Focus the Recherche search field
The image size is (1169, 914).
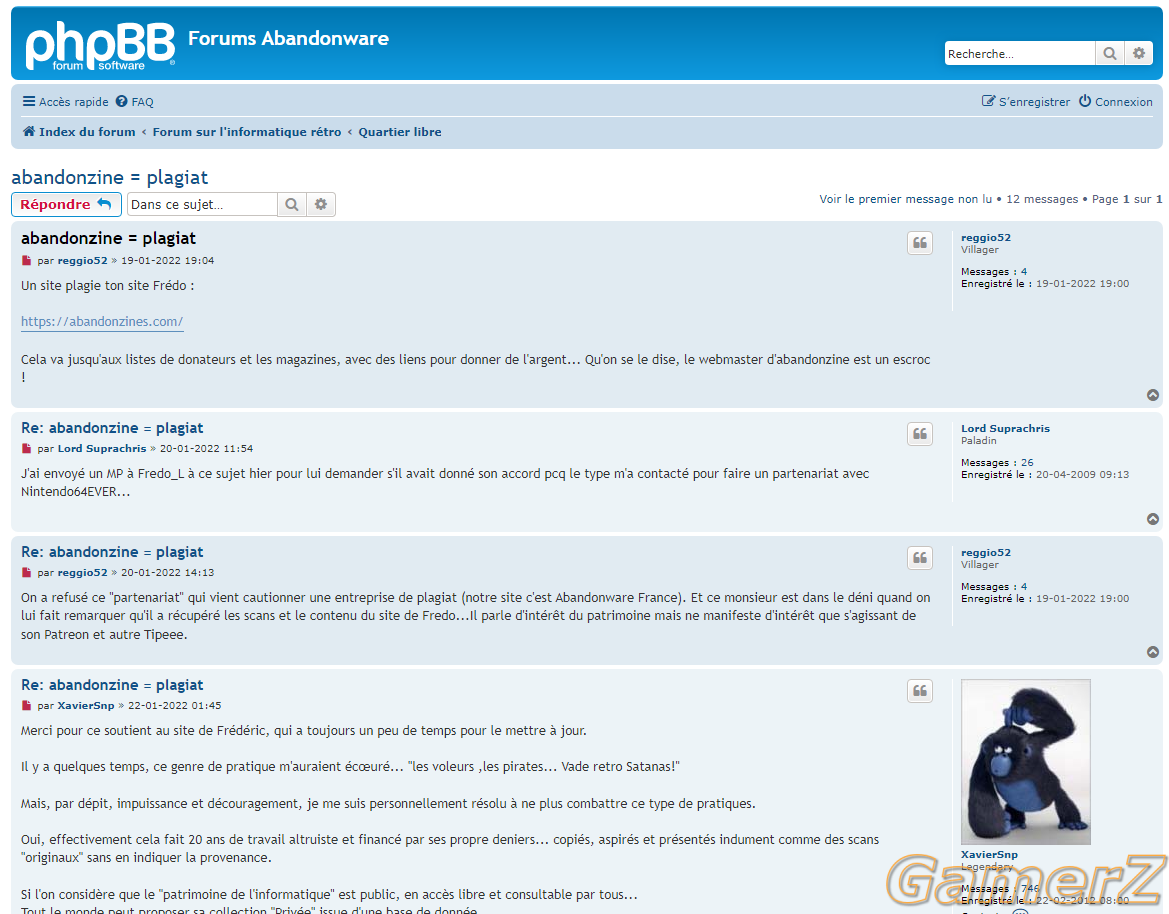(x=1019, y=54)
